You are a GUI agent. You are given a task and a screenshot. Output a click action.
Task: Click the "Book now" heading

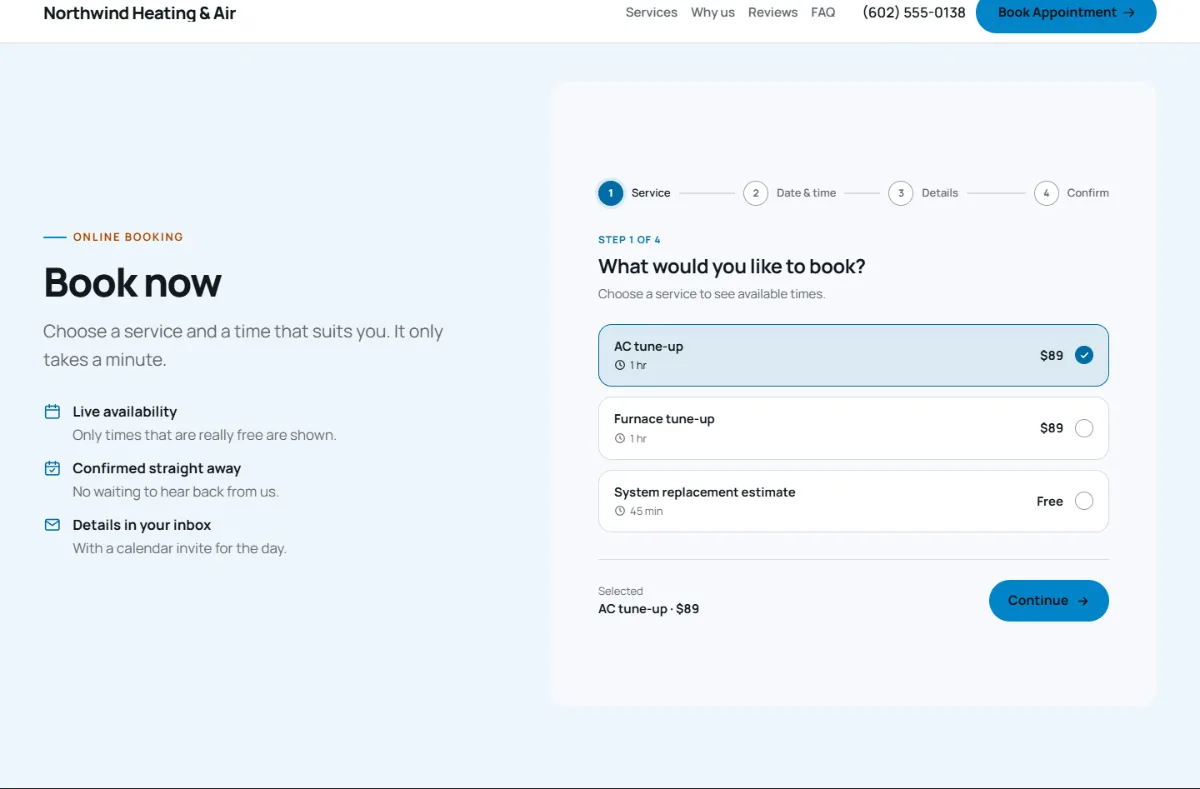coord(132,283)
